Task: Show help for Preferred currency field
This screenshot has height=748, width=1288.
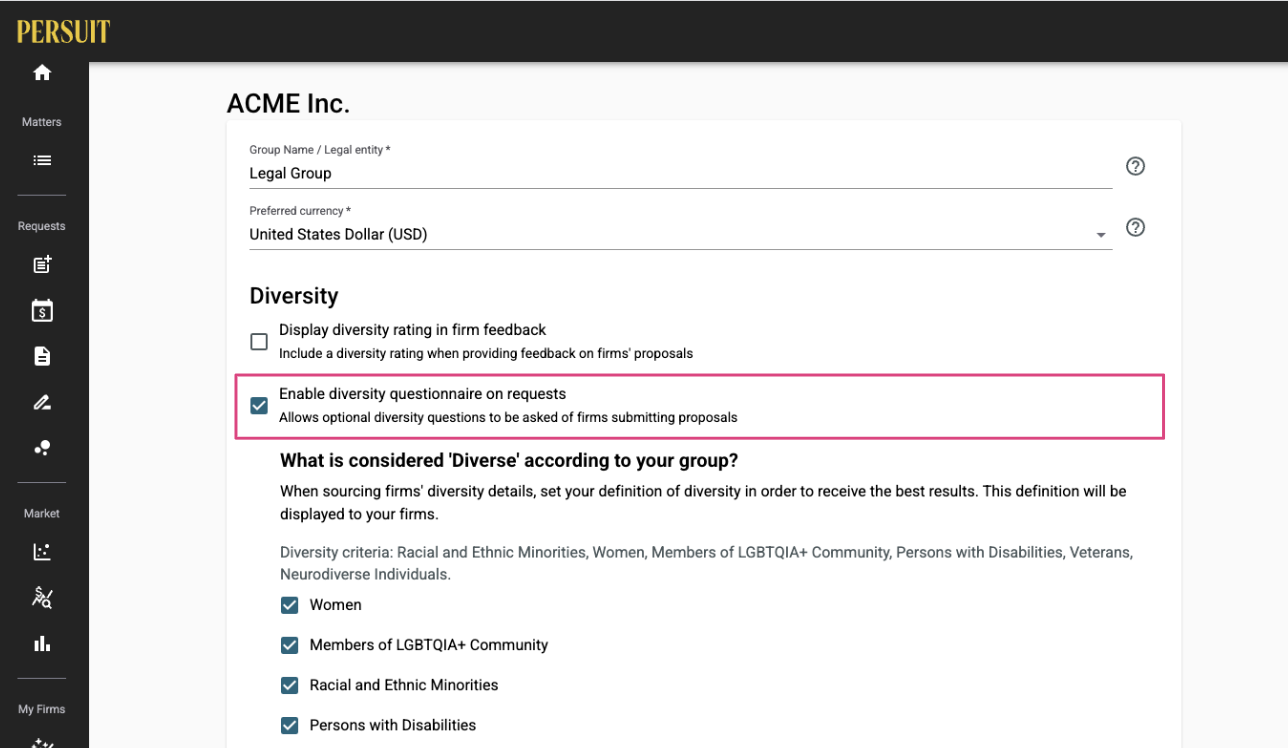Action: pos(1135,227)
